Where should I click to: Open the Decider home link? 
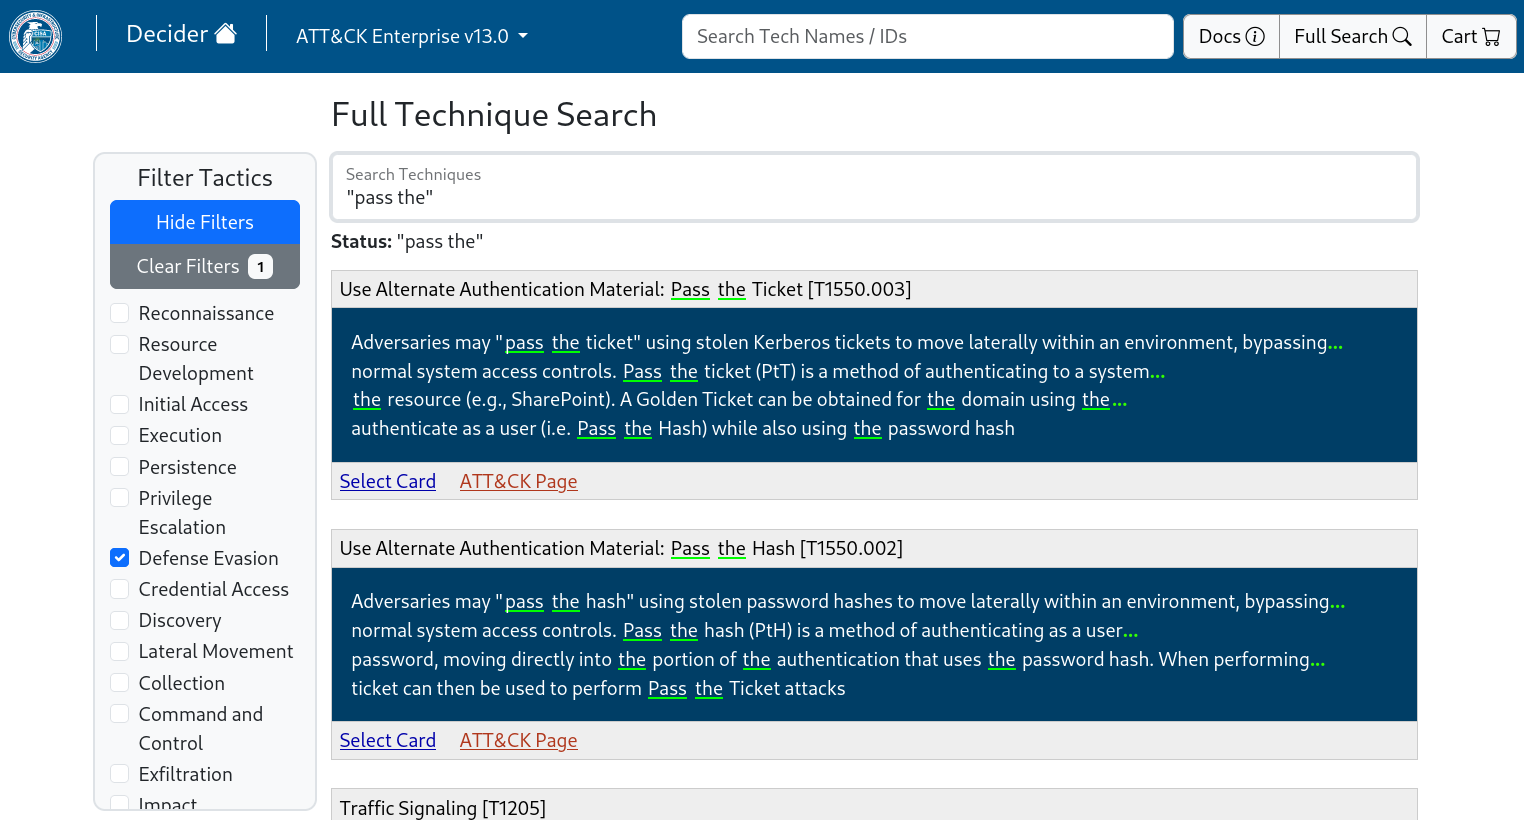pos(181,34)
